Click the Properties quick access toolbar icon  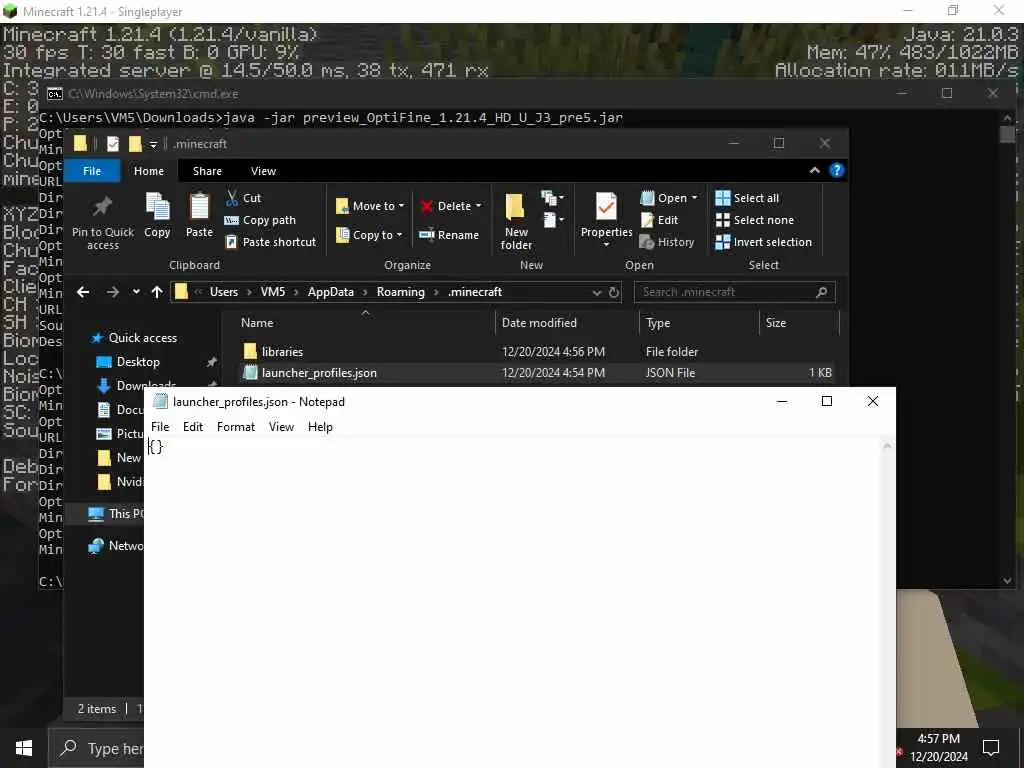[x=113, y=144]
